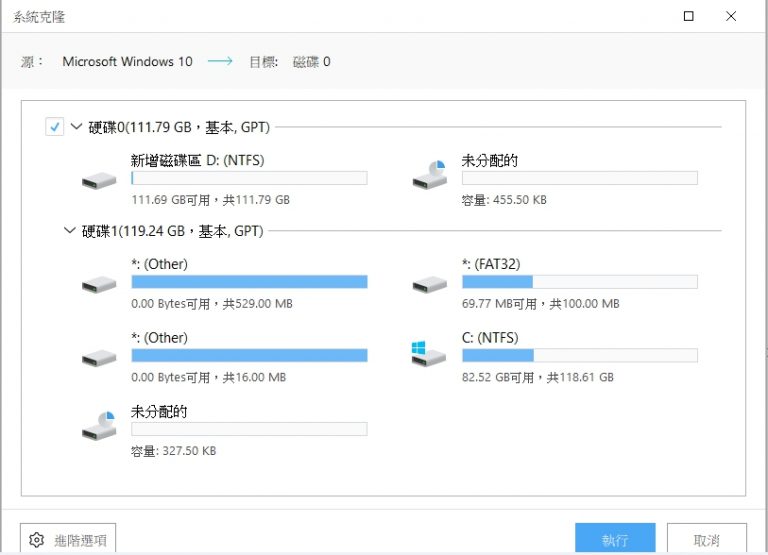768x555 pixels.
Task: Click the 新增磁碟區 D: drive icon
Action: point(99,180)
